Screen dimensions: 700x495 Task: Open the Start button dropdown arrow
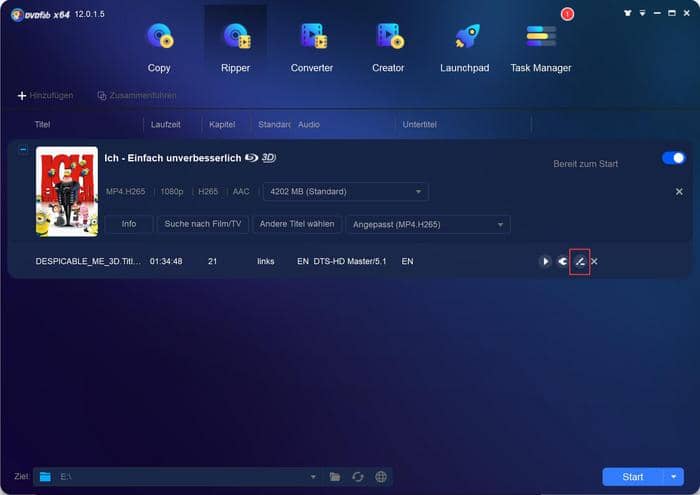[675, 477]
